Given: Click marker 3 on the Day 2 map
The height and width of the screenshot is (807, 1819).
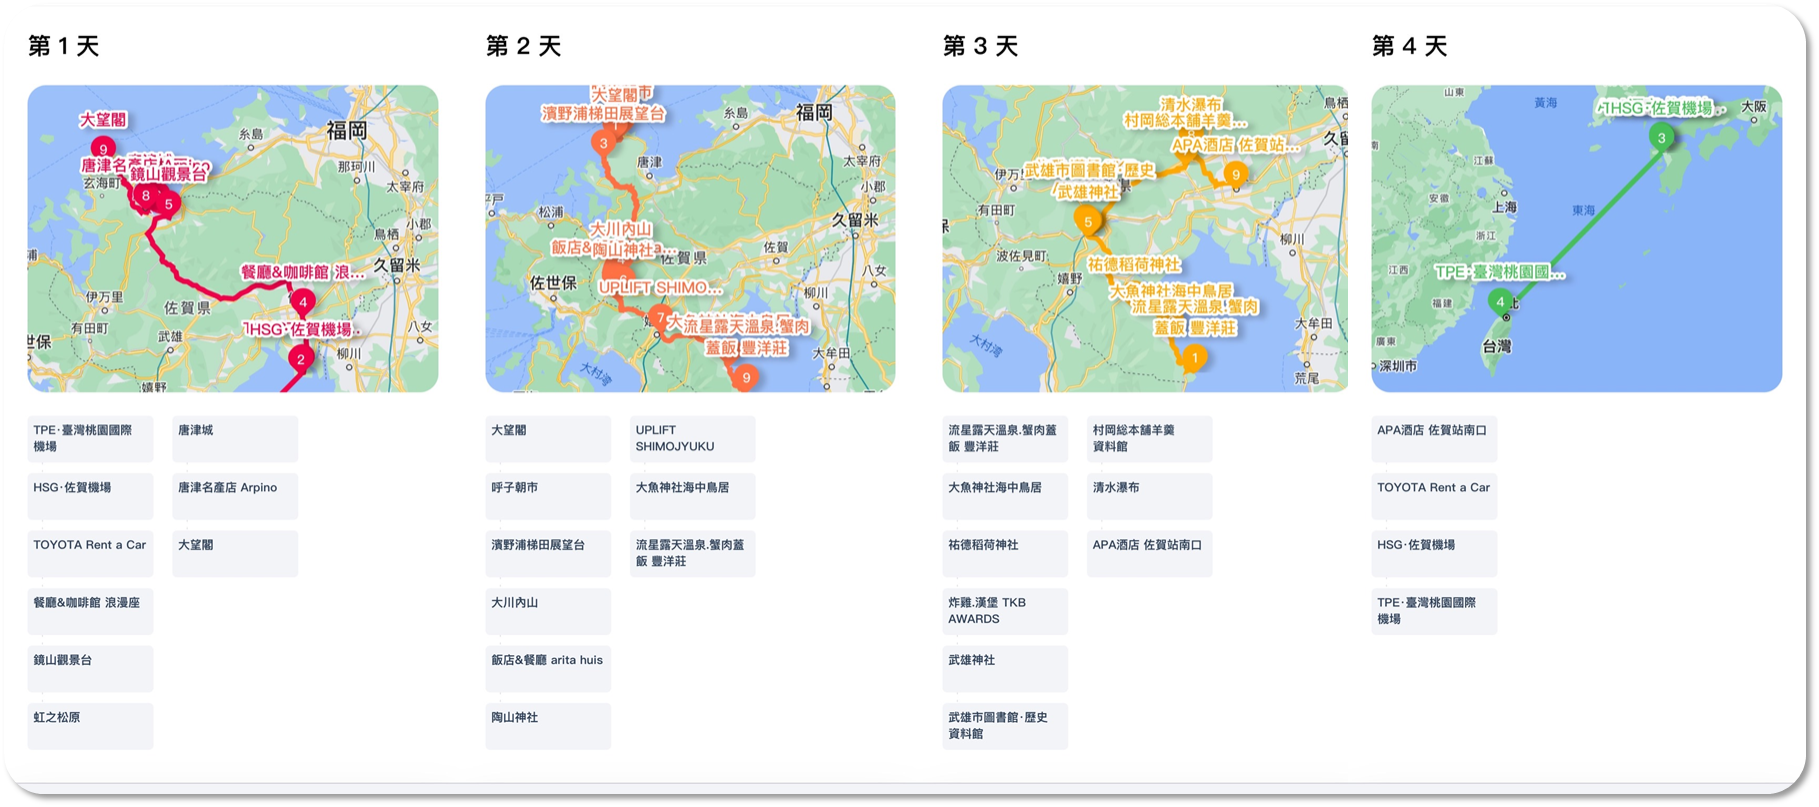Looking at the screenshot, I should click(604, 143).
